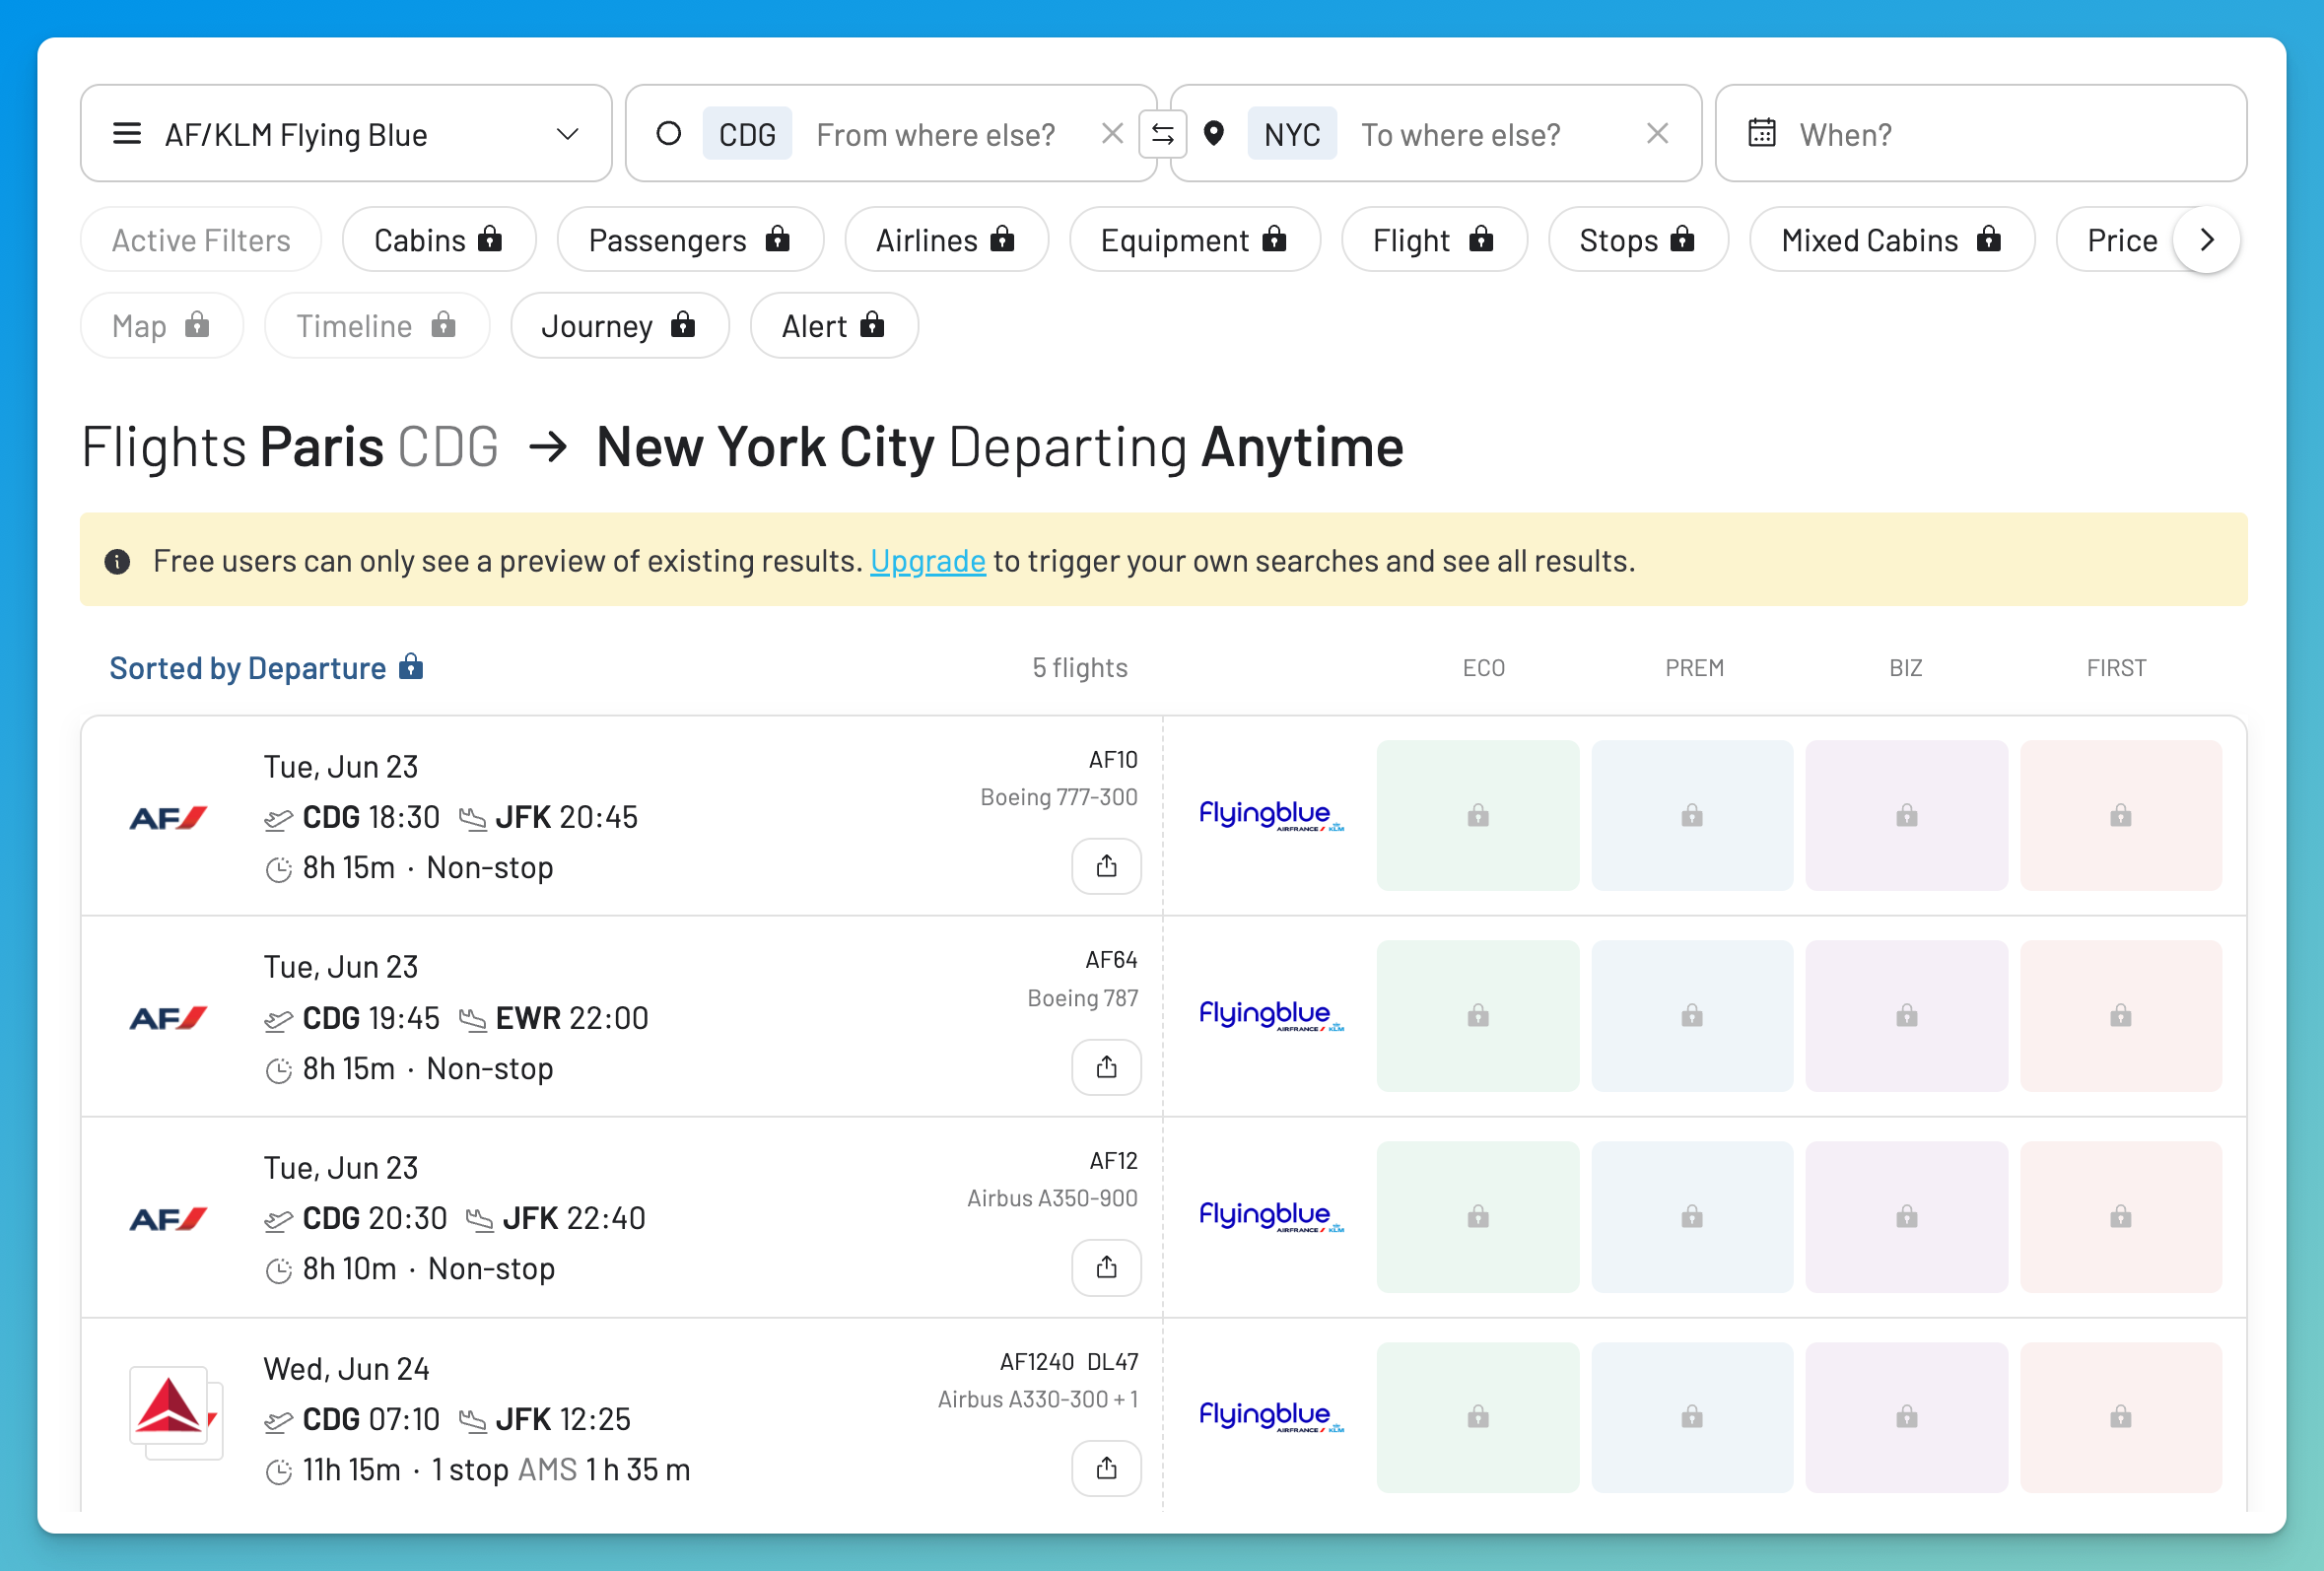Share the AF10 flight

point(1106,866)
